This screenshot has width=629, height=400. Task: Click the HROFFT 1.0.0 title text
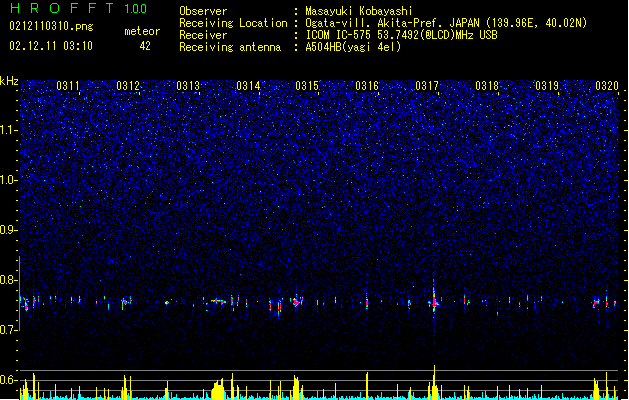tap(78, 8)
